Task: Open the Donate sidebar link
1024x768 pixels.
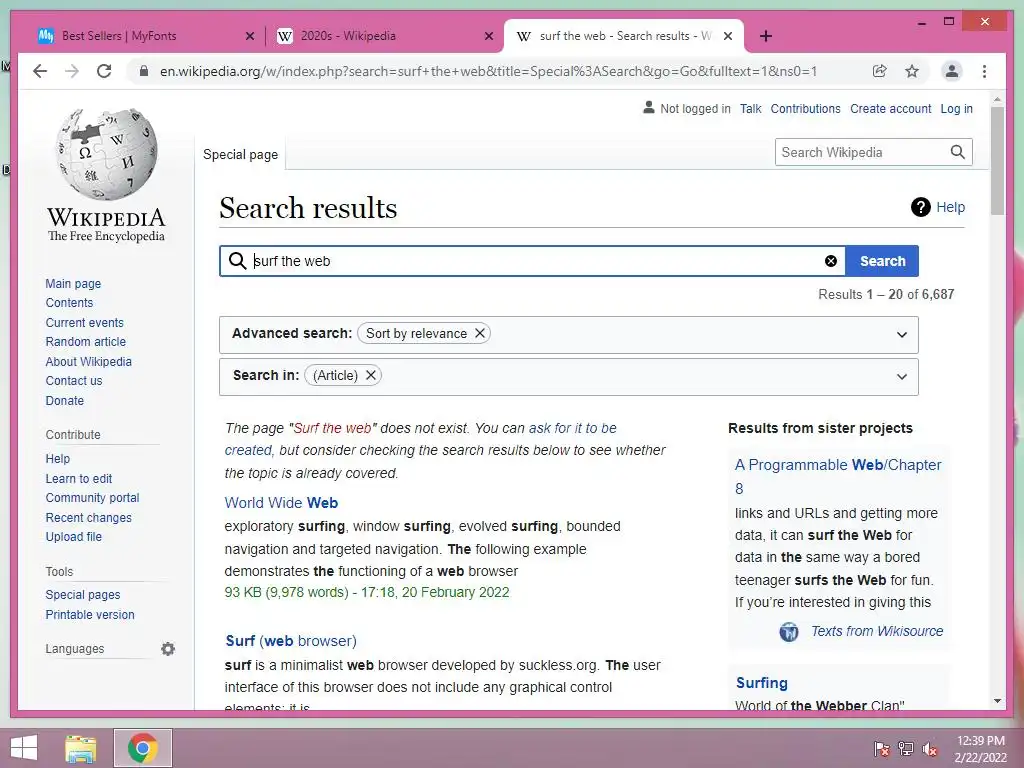Action: point(65,401)
